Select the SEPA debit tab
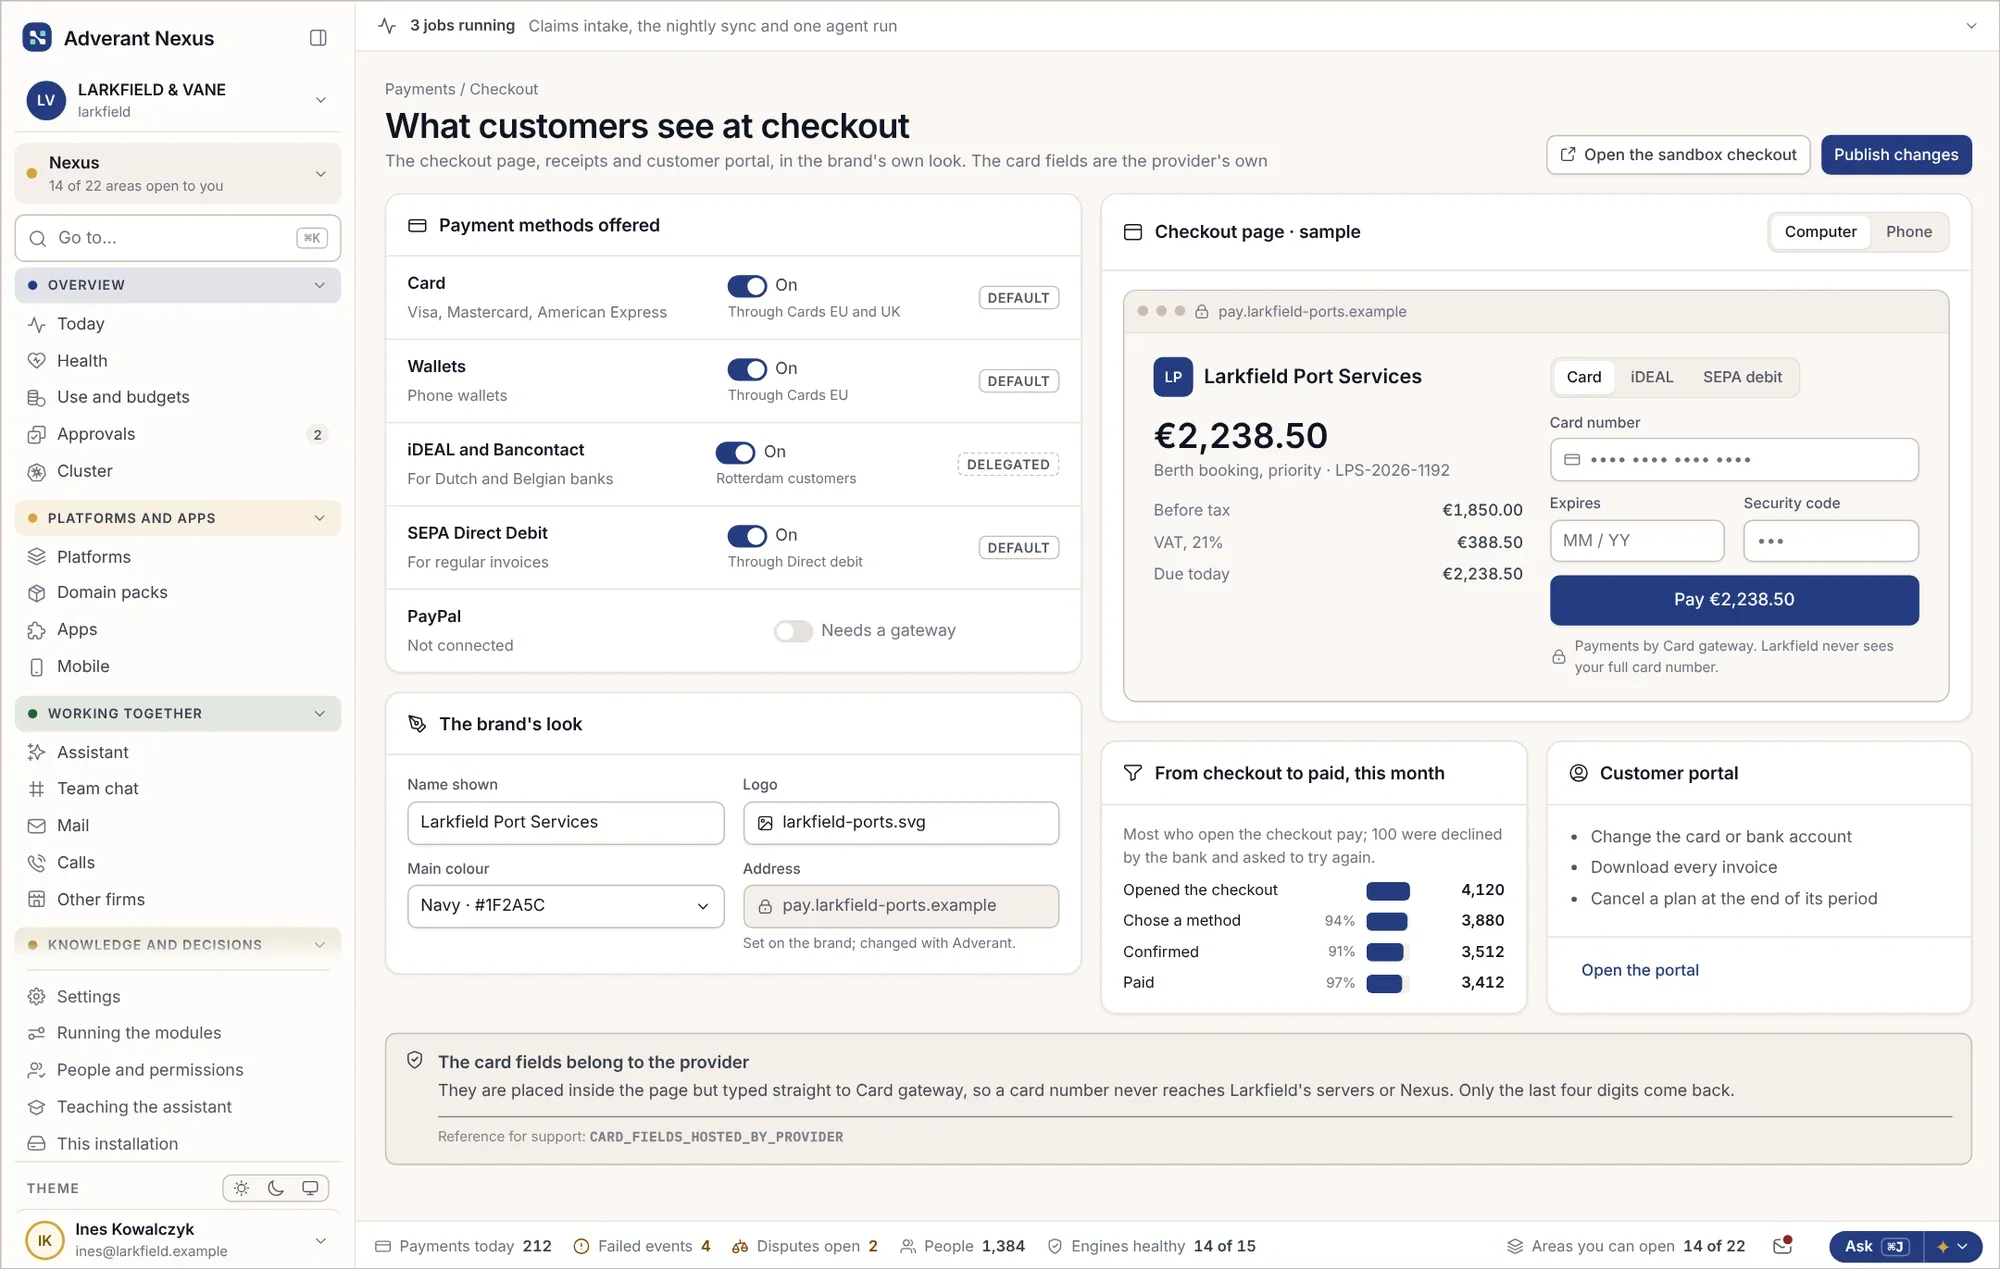This screenshot has height=1269, width=2000. pyautogui.click(x=1742, y=377)
